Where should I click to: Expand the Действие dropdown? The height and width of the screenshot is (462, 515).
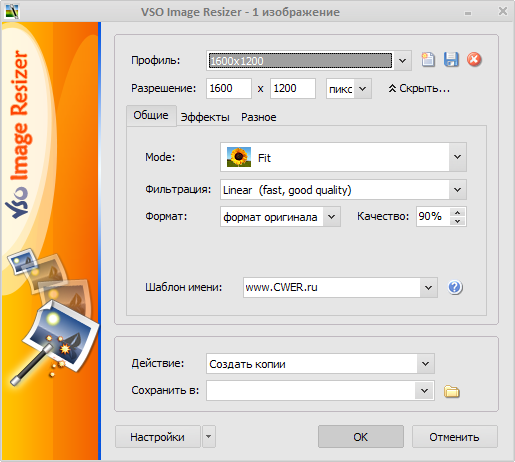tap(425, 364)
